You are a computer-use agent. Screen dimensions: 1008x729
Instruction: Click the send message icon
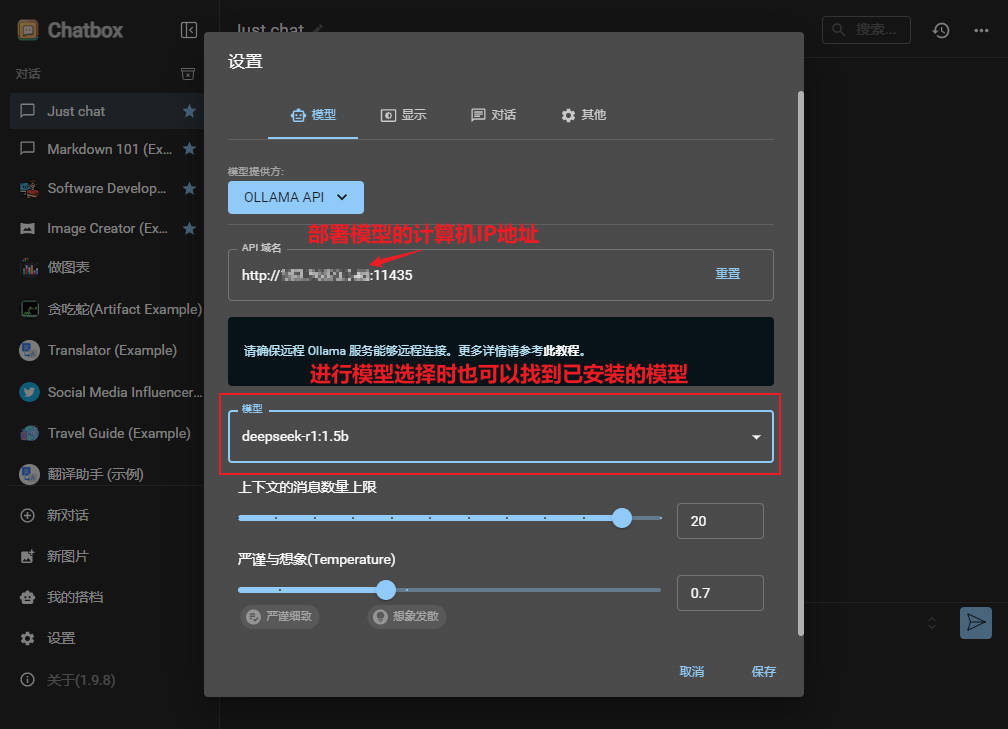976,622
